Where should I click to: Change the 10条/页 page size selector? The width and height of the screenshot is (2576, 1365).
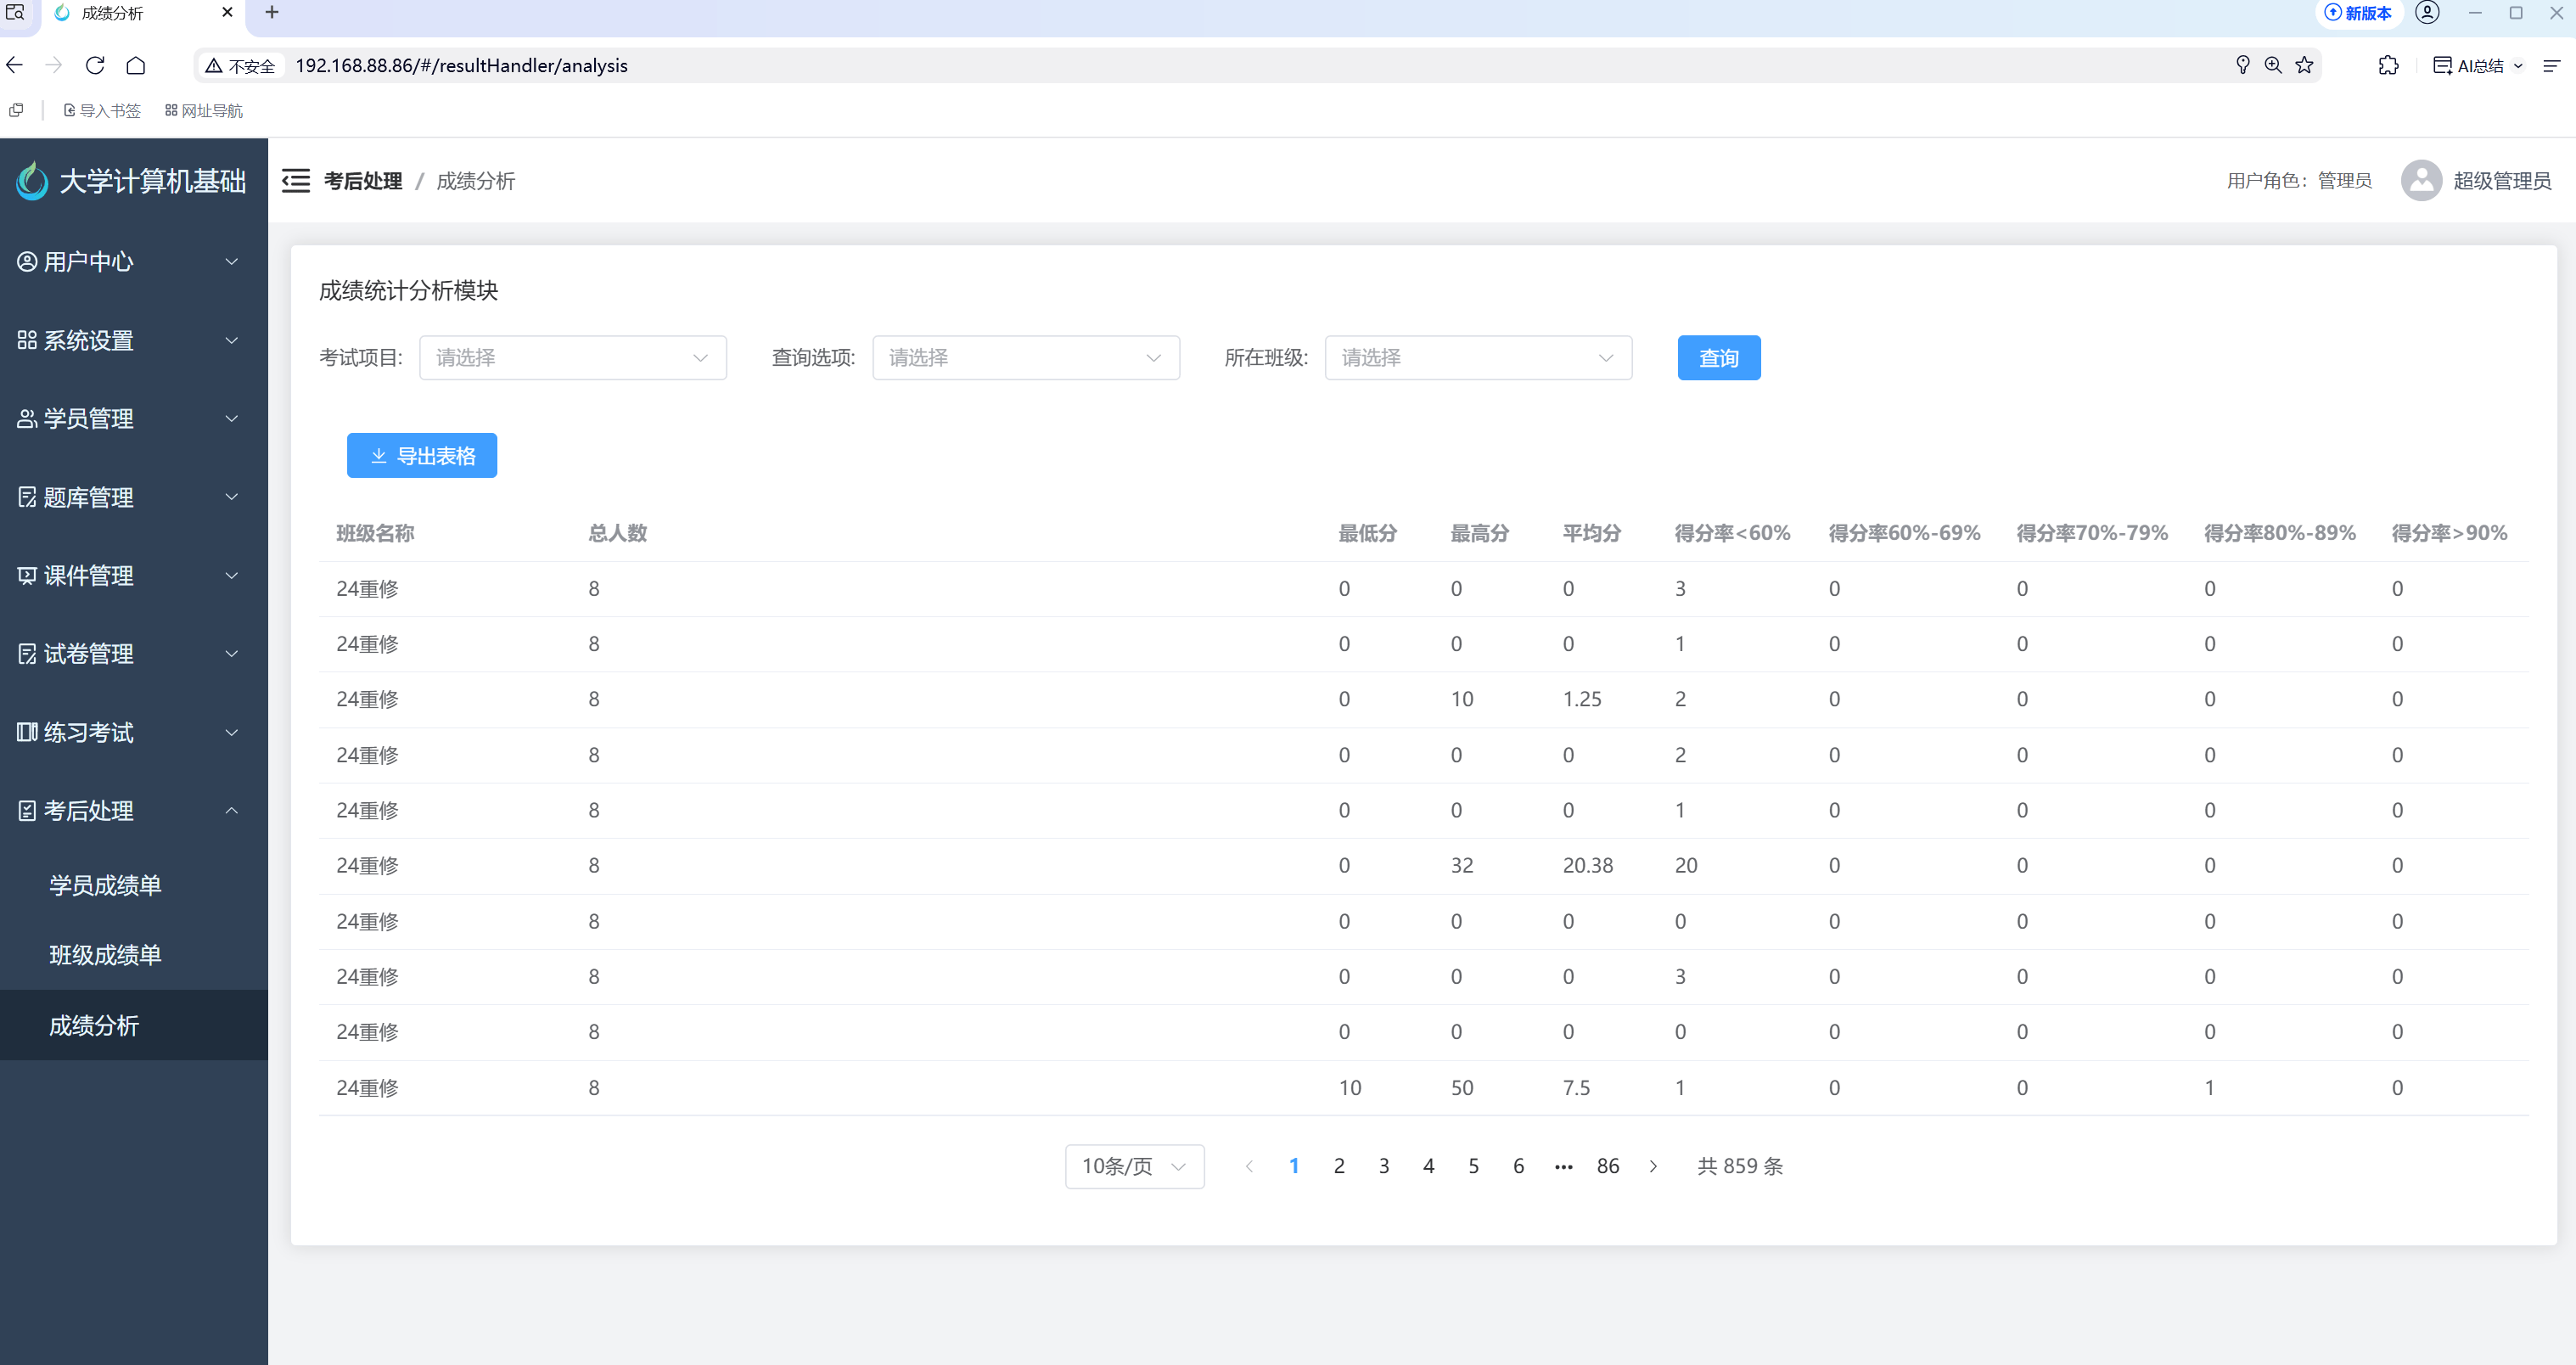click(1134, 1166)
